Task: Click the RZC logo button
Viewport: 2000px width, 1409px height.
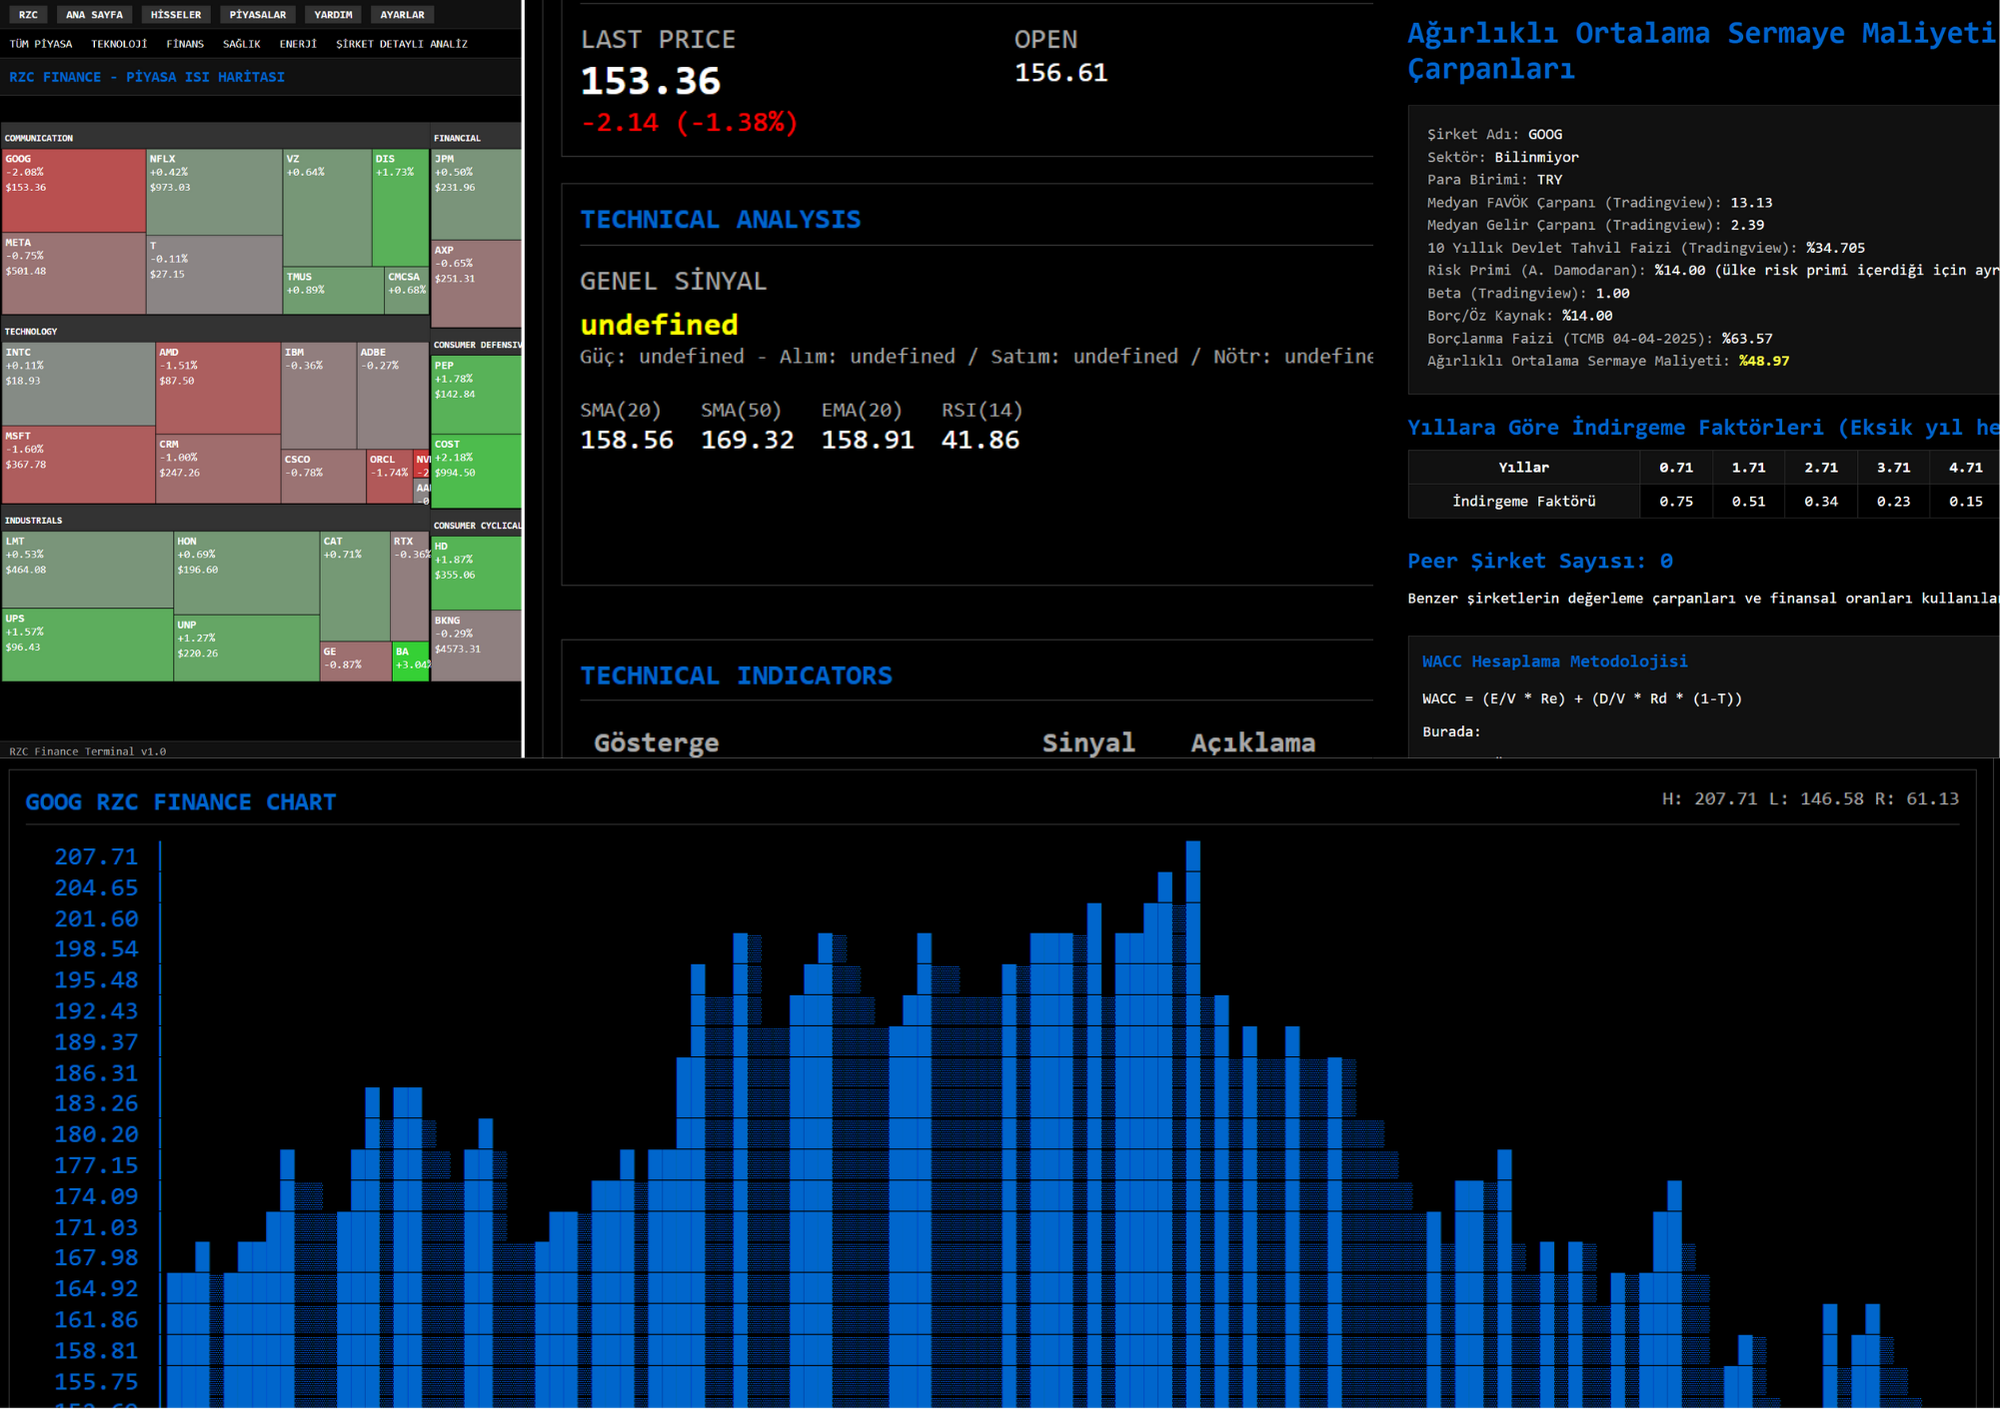Action: pos(28,15)
